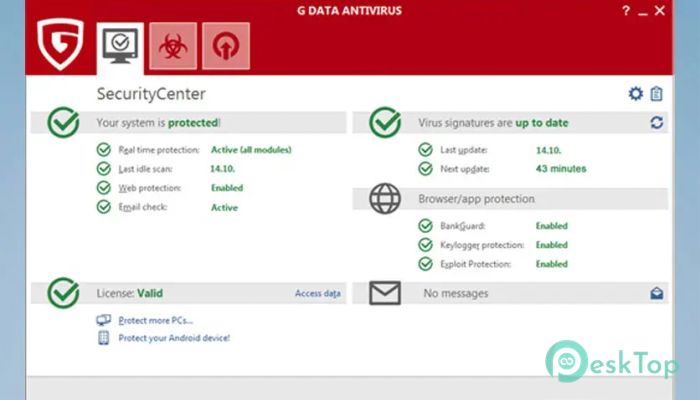Click the Last idle scan check icon

[104, 168]
